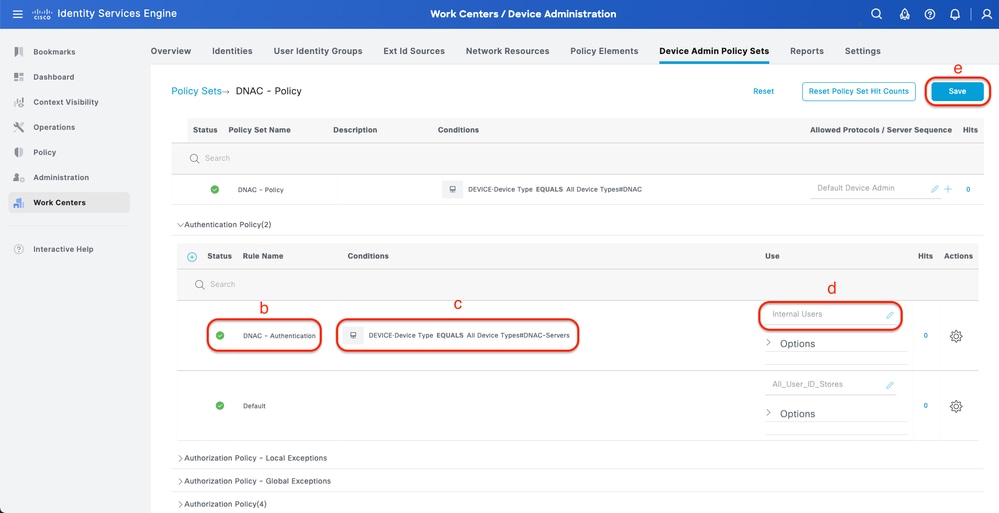The width and height of the screenshot is (999, 513).
Task: Switch to User Identity Groups tab
Action: pyautogui.click(x=318, y=51)
